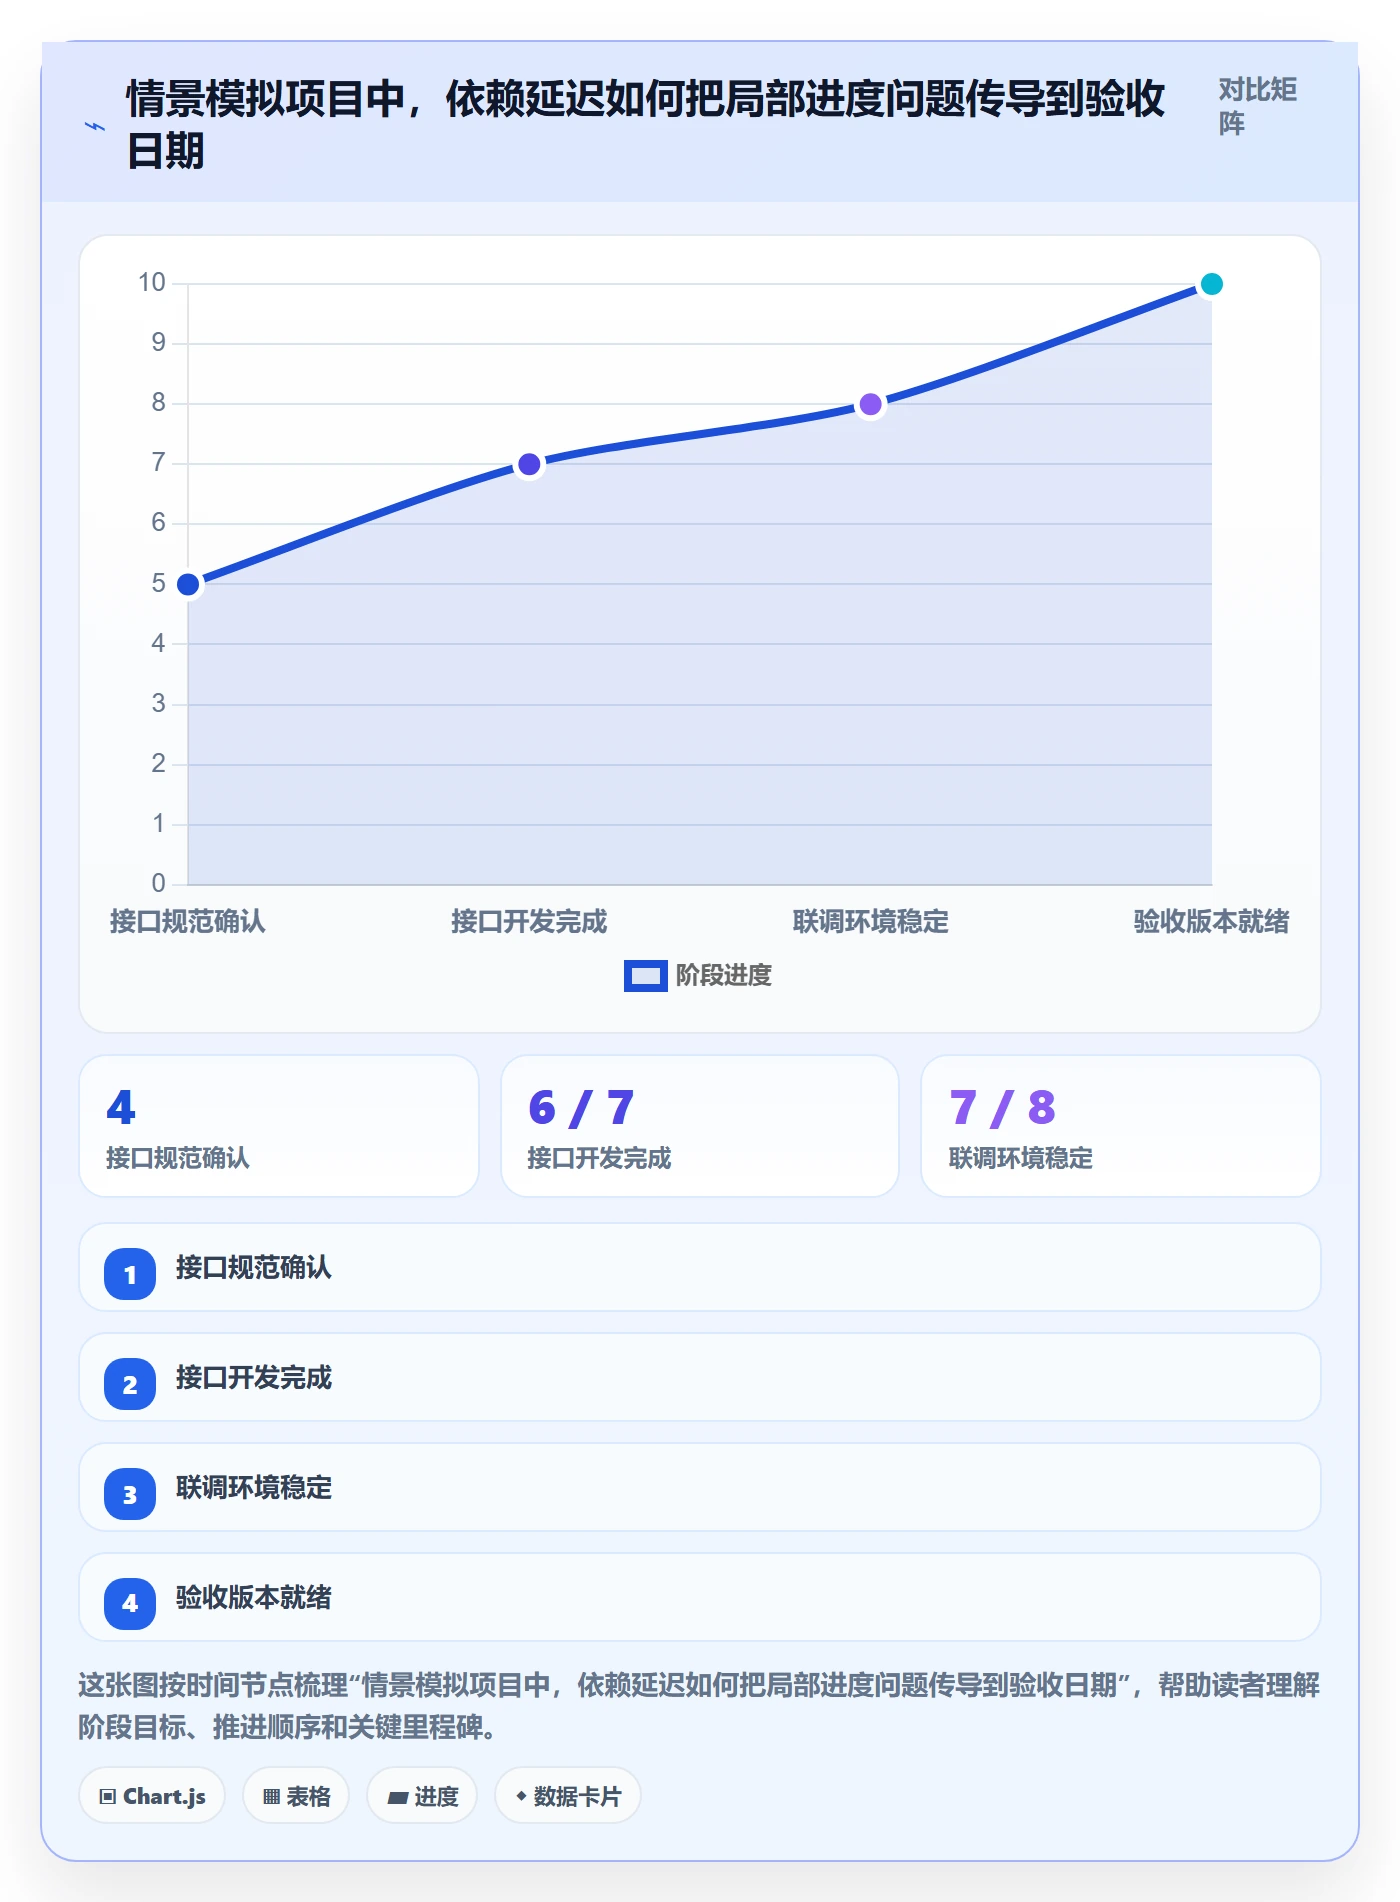The image size is (1400, 1902).
Task: Click the title 情景模拟项目中 heading text
Action: point(645,125)
